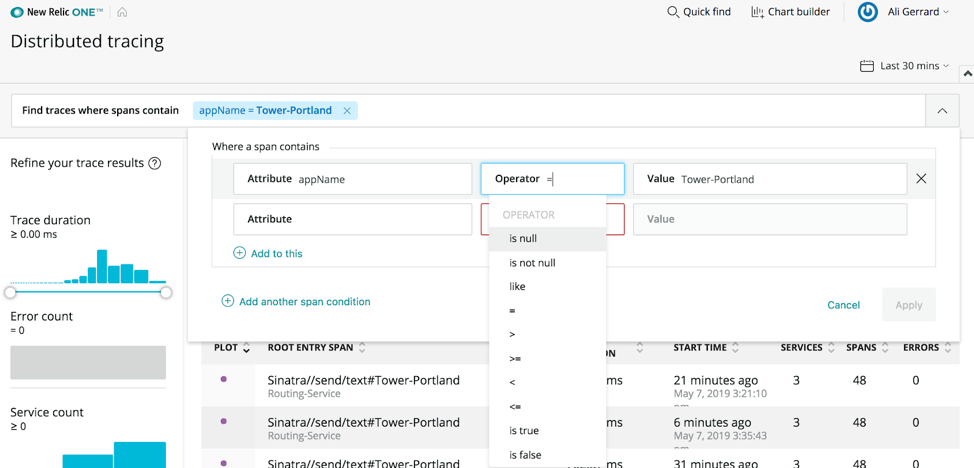This screenshot has height=468, width=974.
Task: Click the tall Service count histogram bar
Action: pos(140,455)
